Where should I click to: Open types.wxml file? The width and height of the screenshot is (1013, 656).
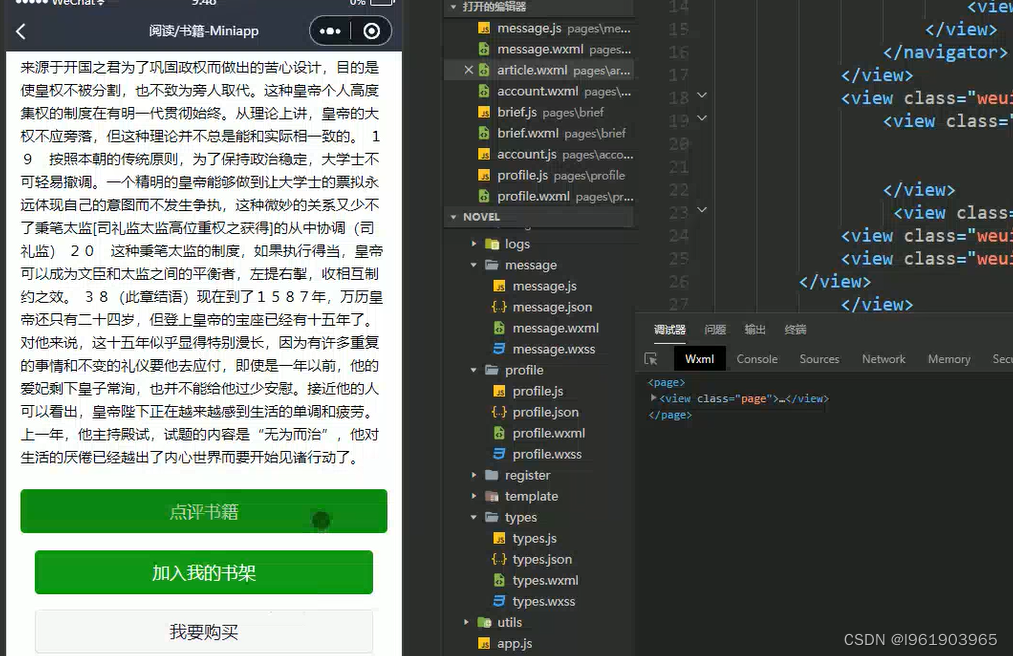545,580
